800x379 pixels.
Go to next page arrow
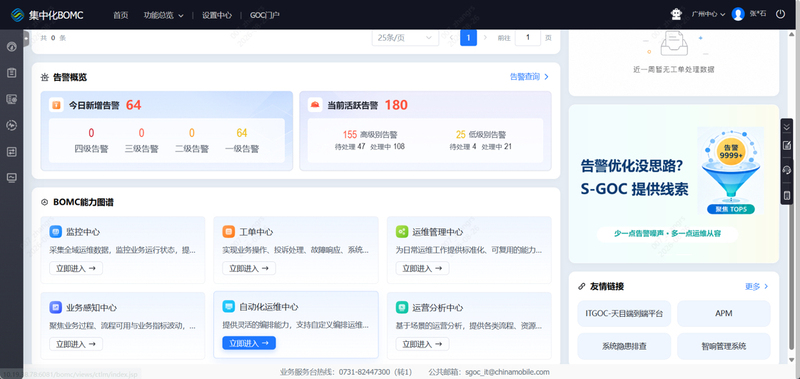pos(485,38)
